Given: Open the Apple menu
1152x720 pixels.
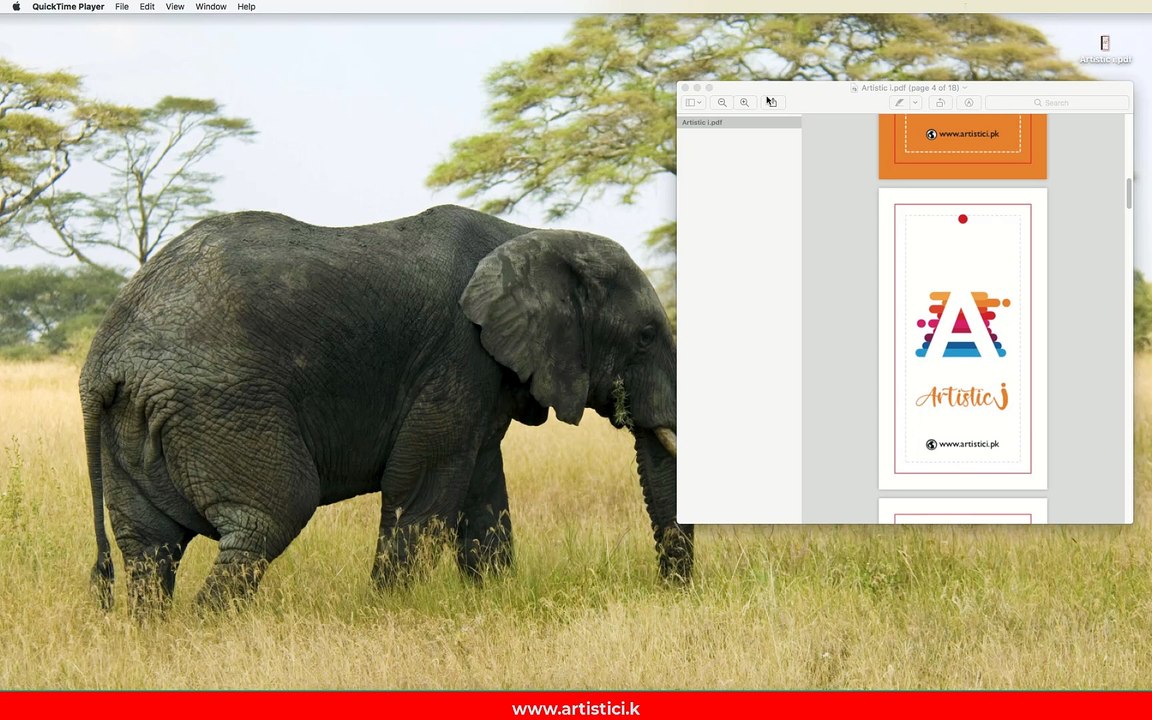Looking at the screenshot, I should pyautogui.click(x=16, y=7).
